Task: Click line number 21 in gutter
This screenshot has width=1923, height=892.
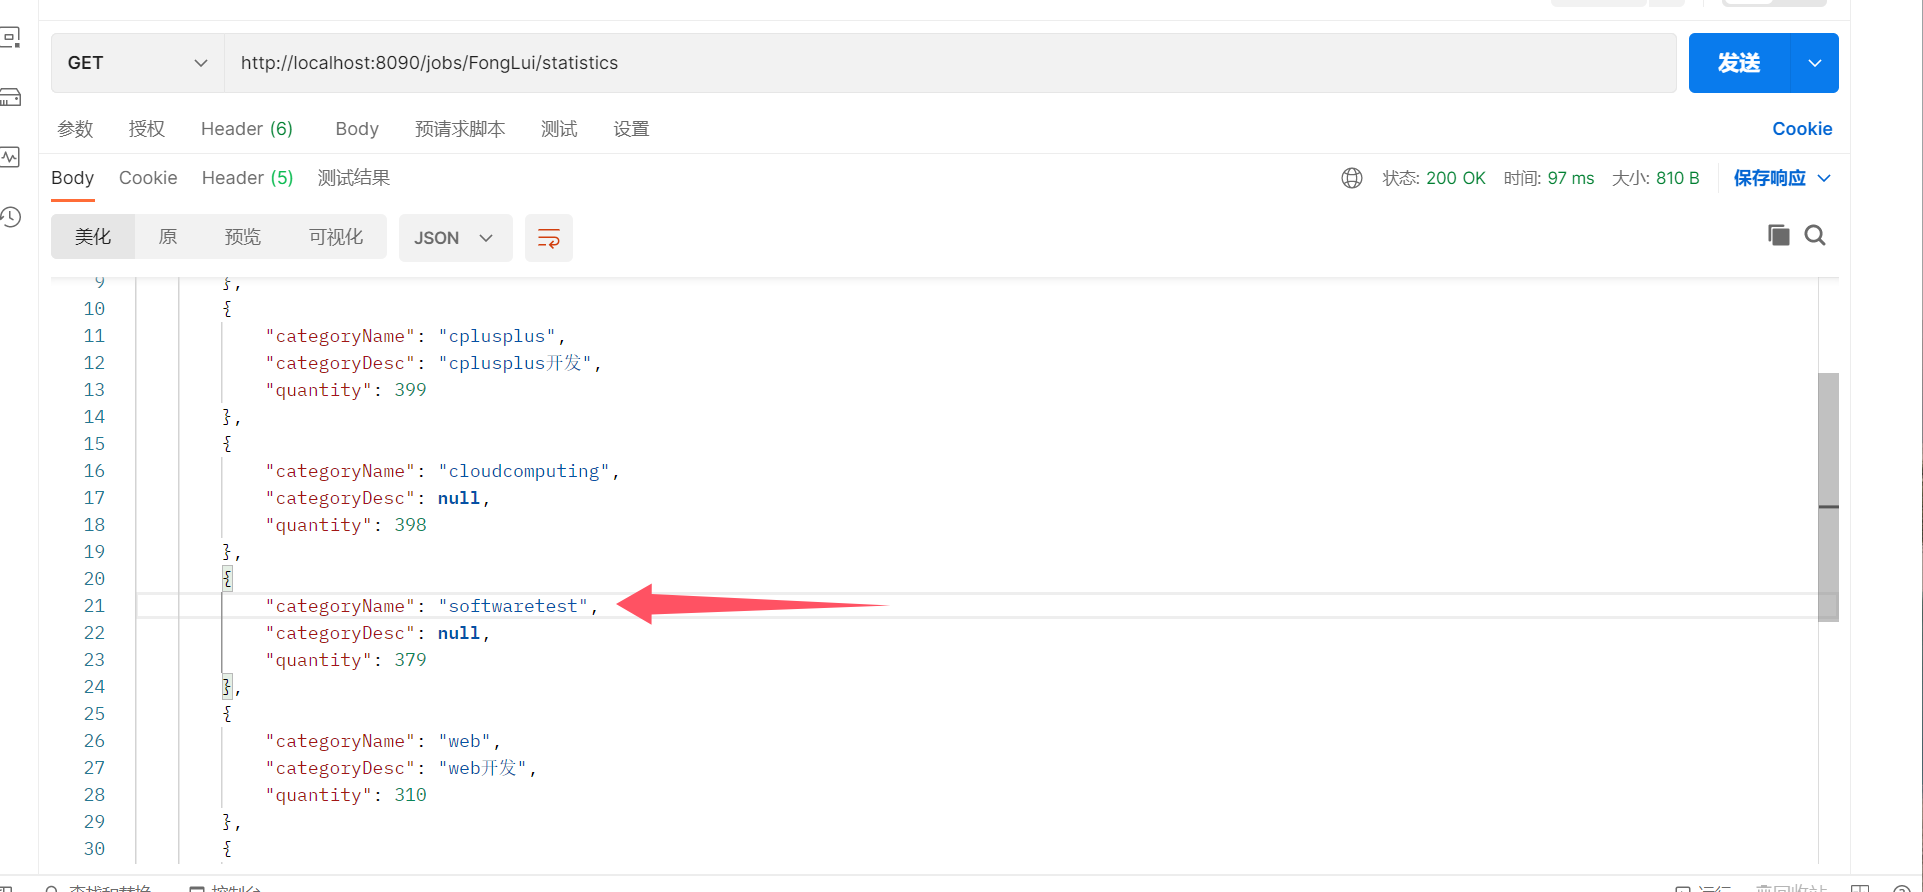Action: coord(94,606)
